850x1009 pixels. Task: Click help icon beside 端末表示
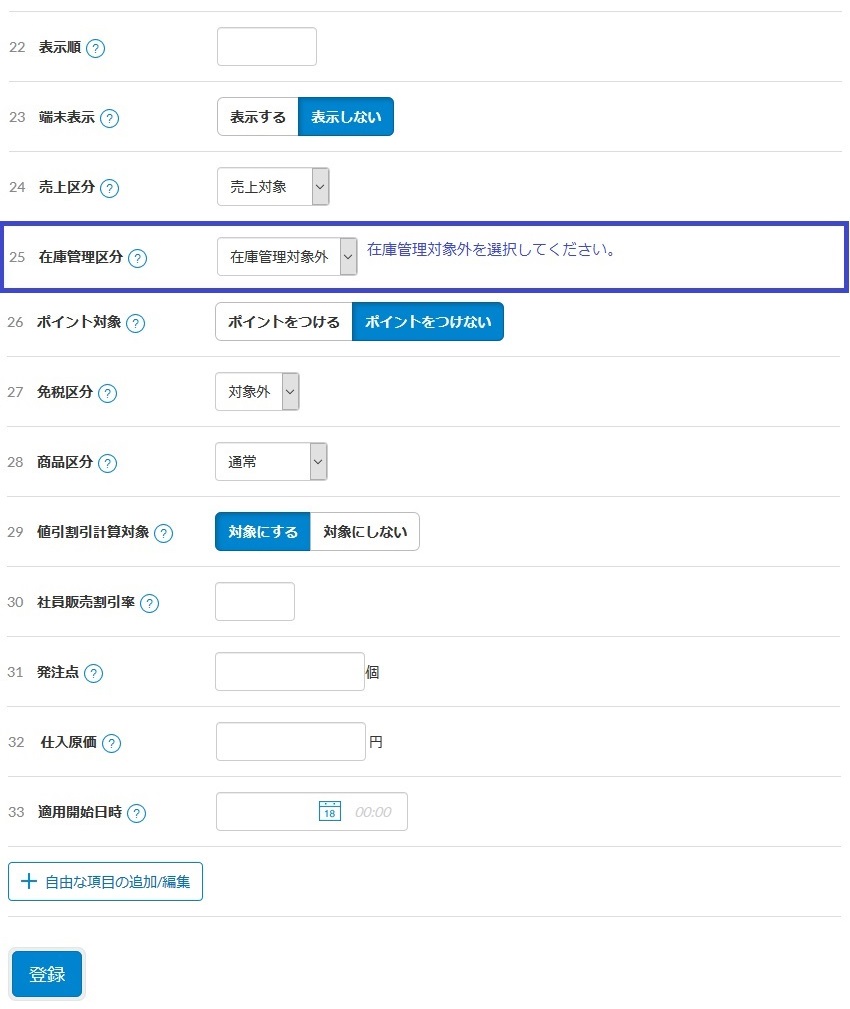109,118
